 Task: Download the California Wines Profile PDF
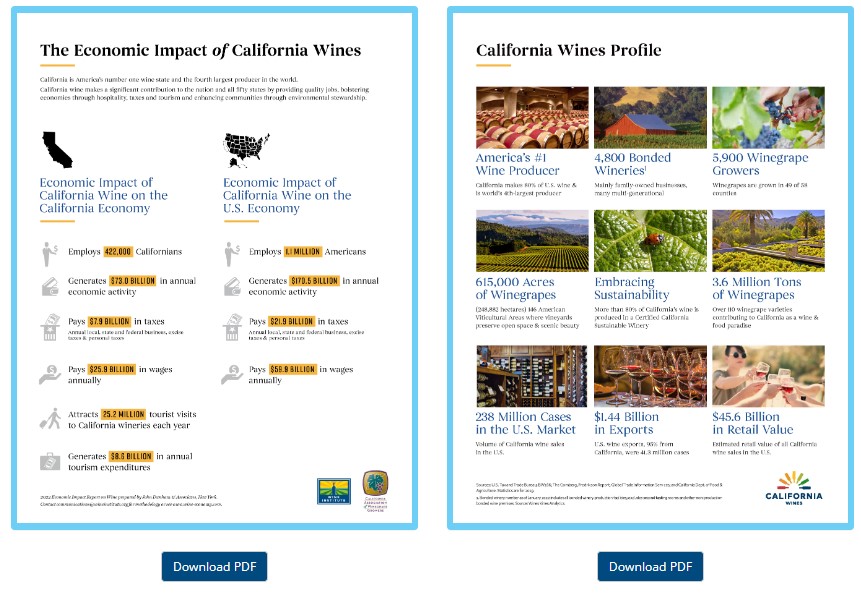(x=650, y=566)
